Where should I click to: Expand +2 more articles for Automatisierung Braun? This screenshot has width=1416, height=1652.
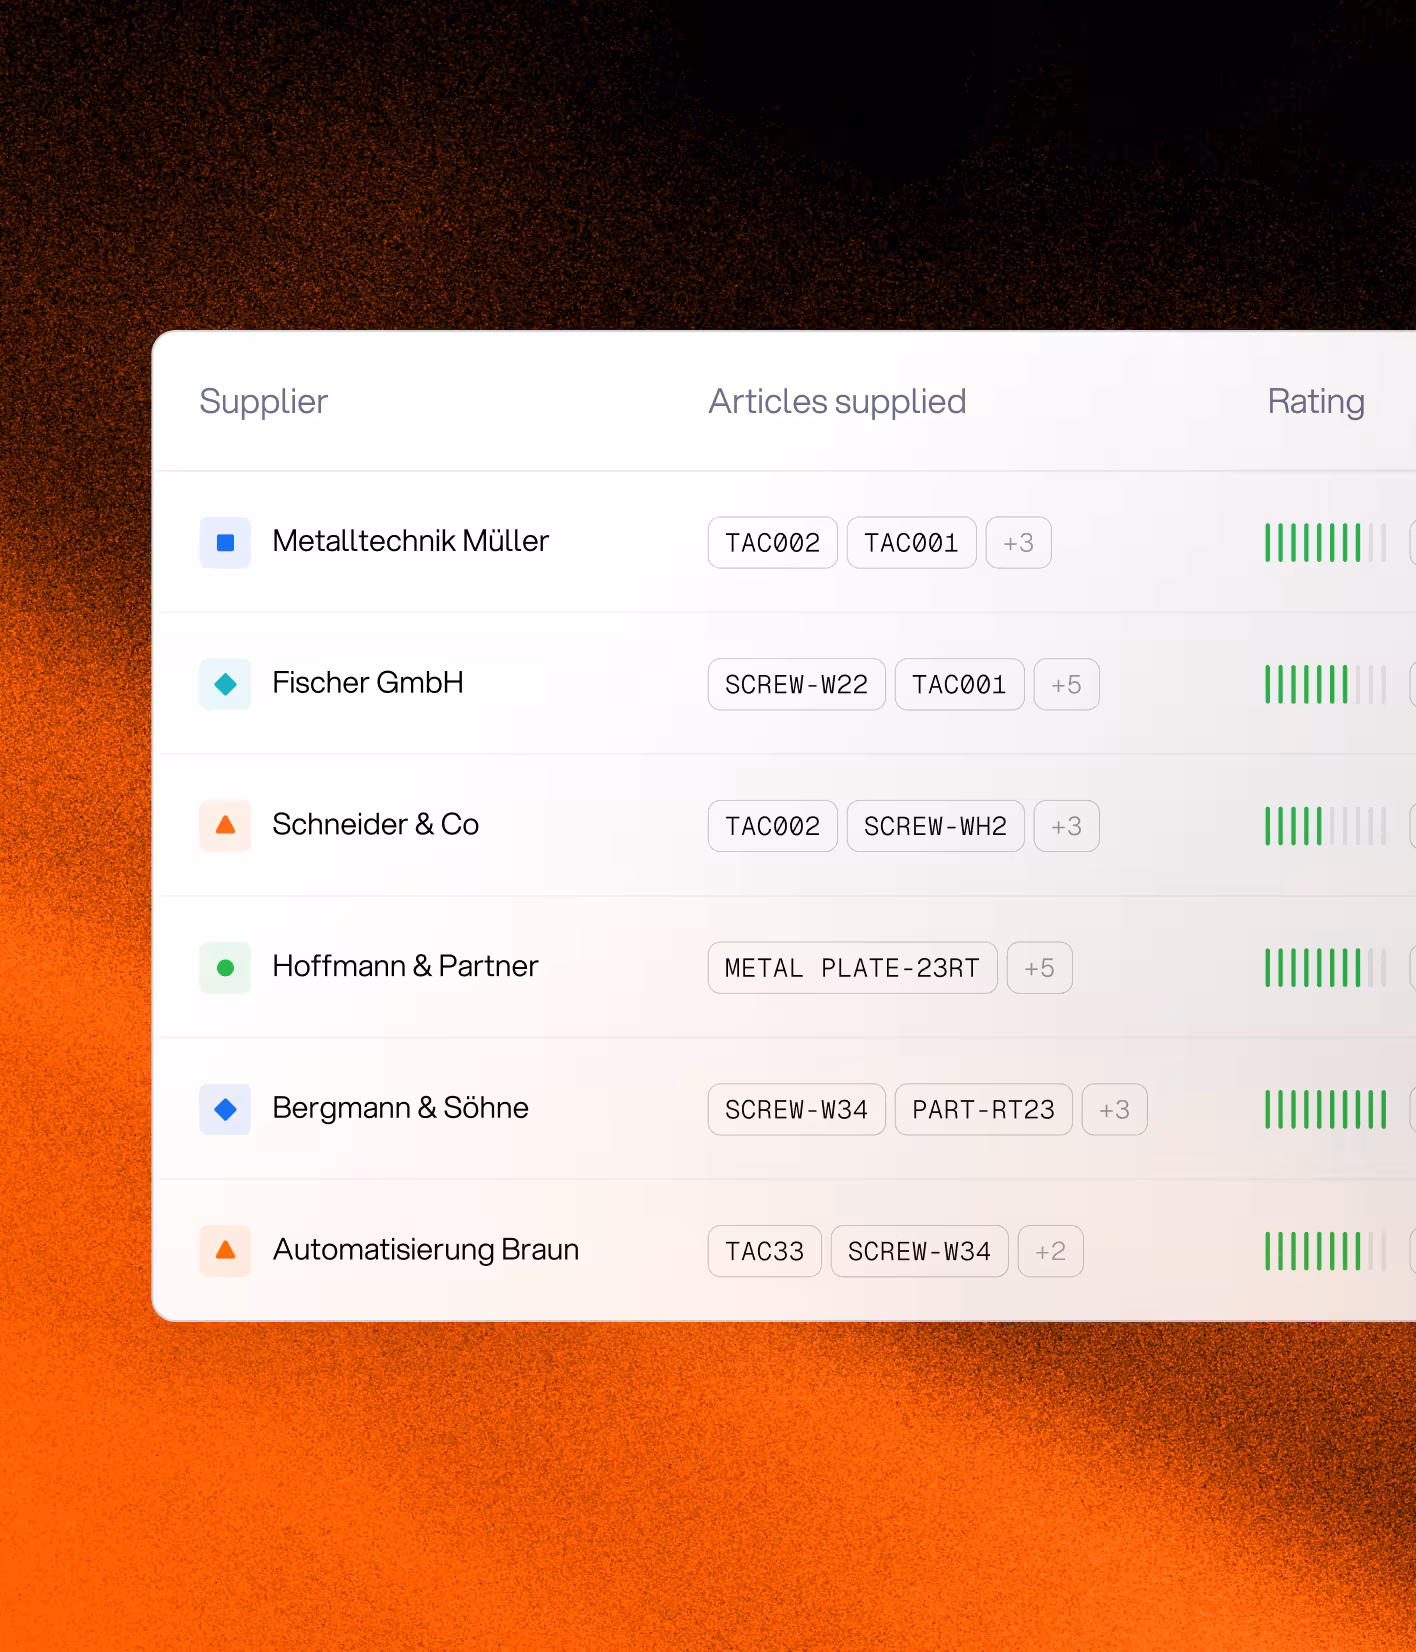coord(1051,1251)
